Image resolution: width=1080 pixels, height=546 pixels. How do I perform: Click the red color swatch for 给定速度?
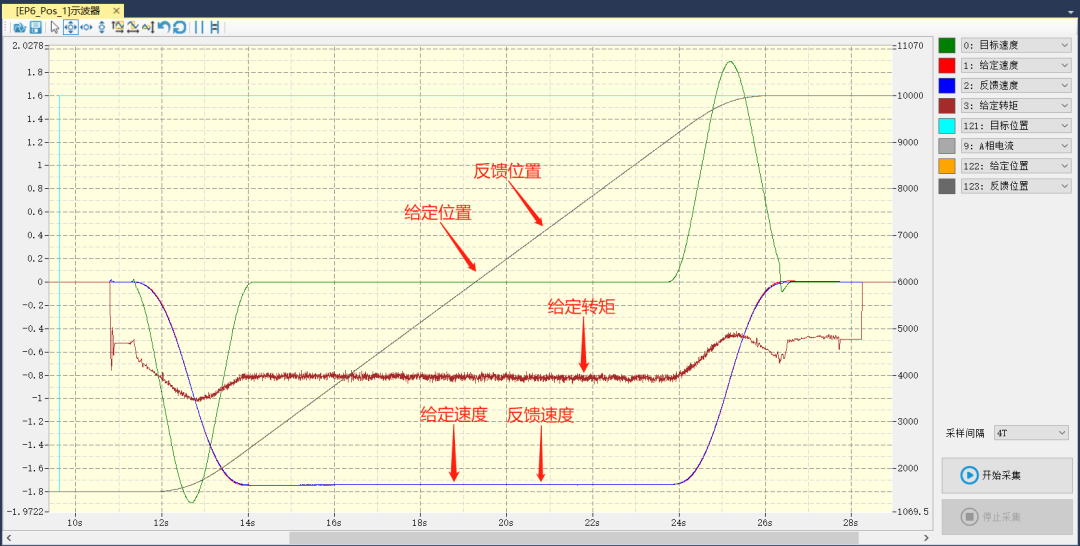pyautogui.click(x=947, y=65)
